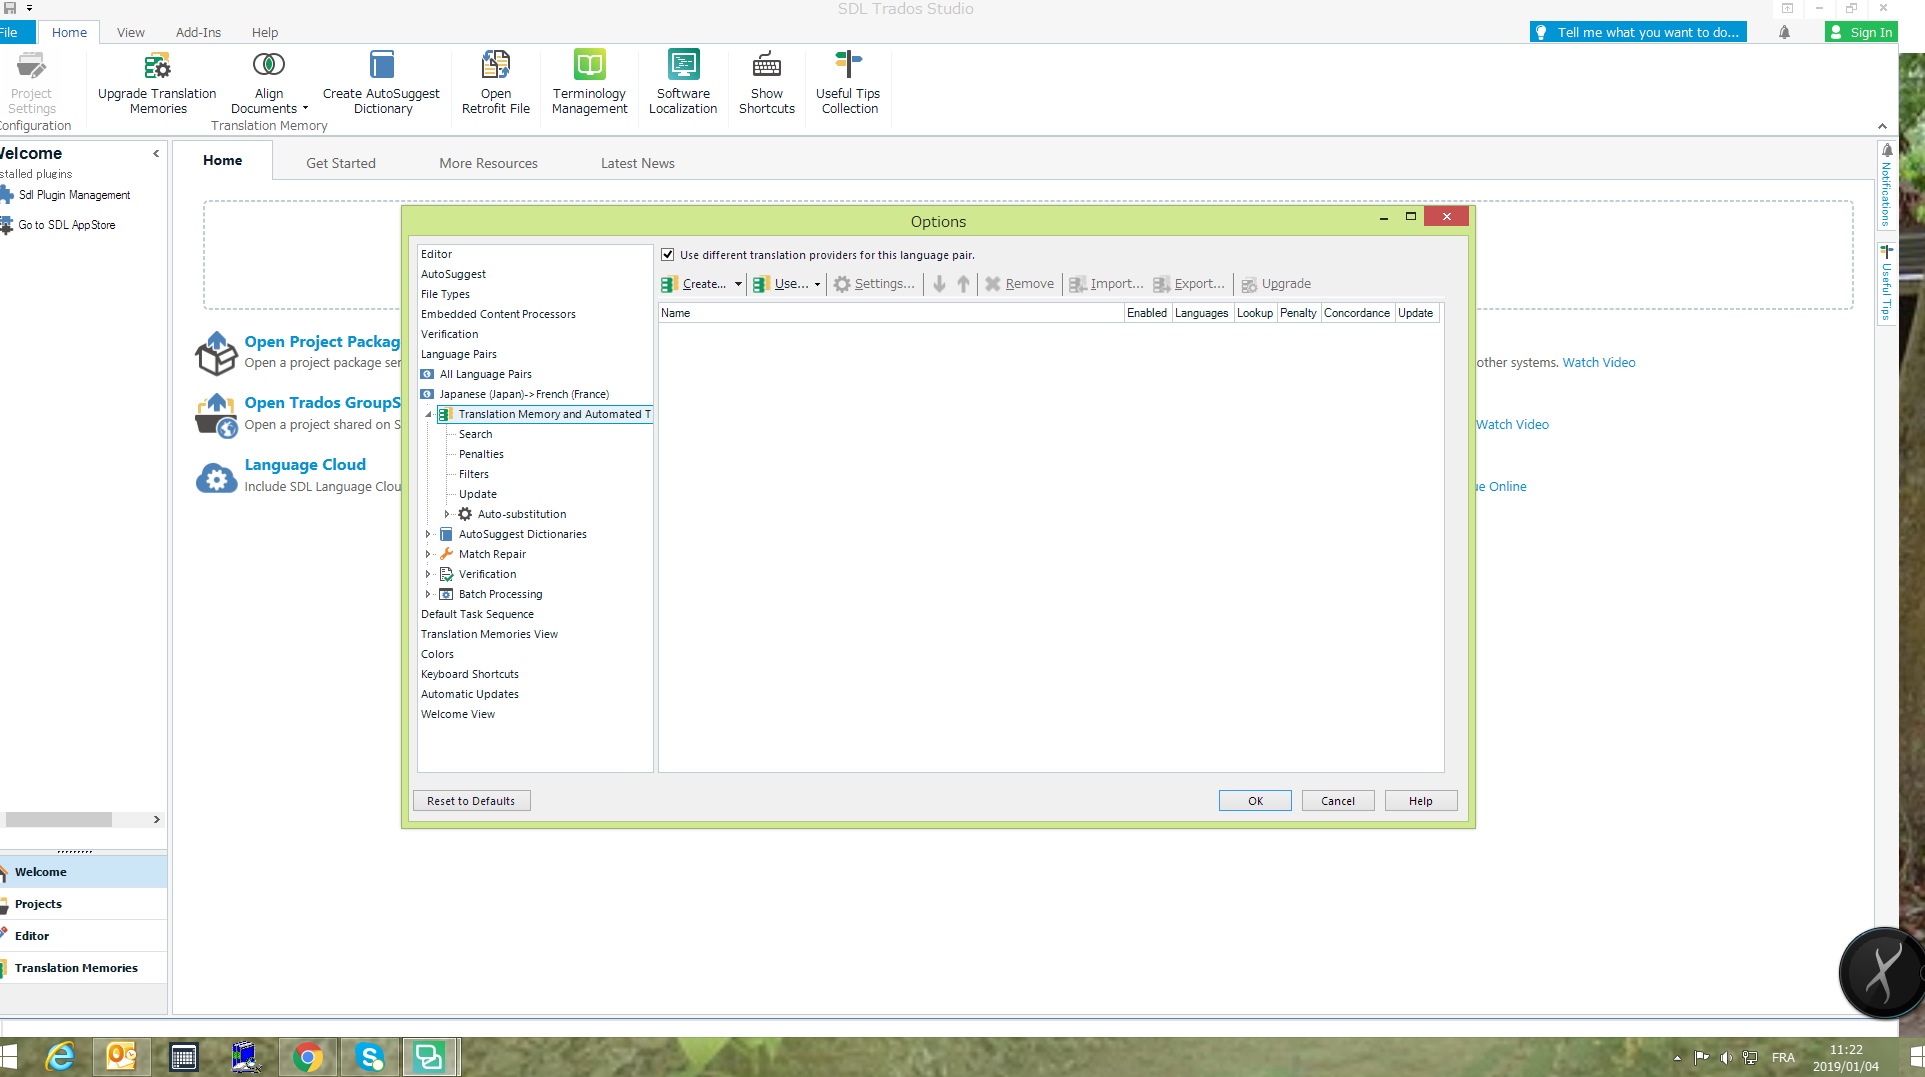Click Import translation memory button
Image resolution: width=1925 pixels, height=1077 pixels.
[1106, 284]
